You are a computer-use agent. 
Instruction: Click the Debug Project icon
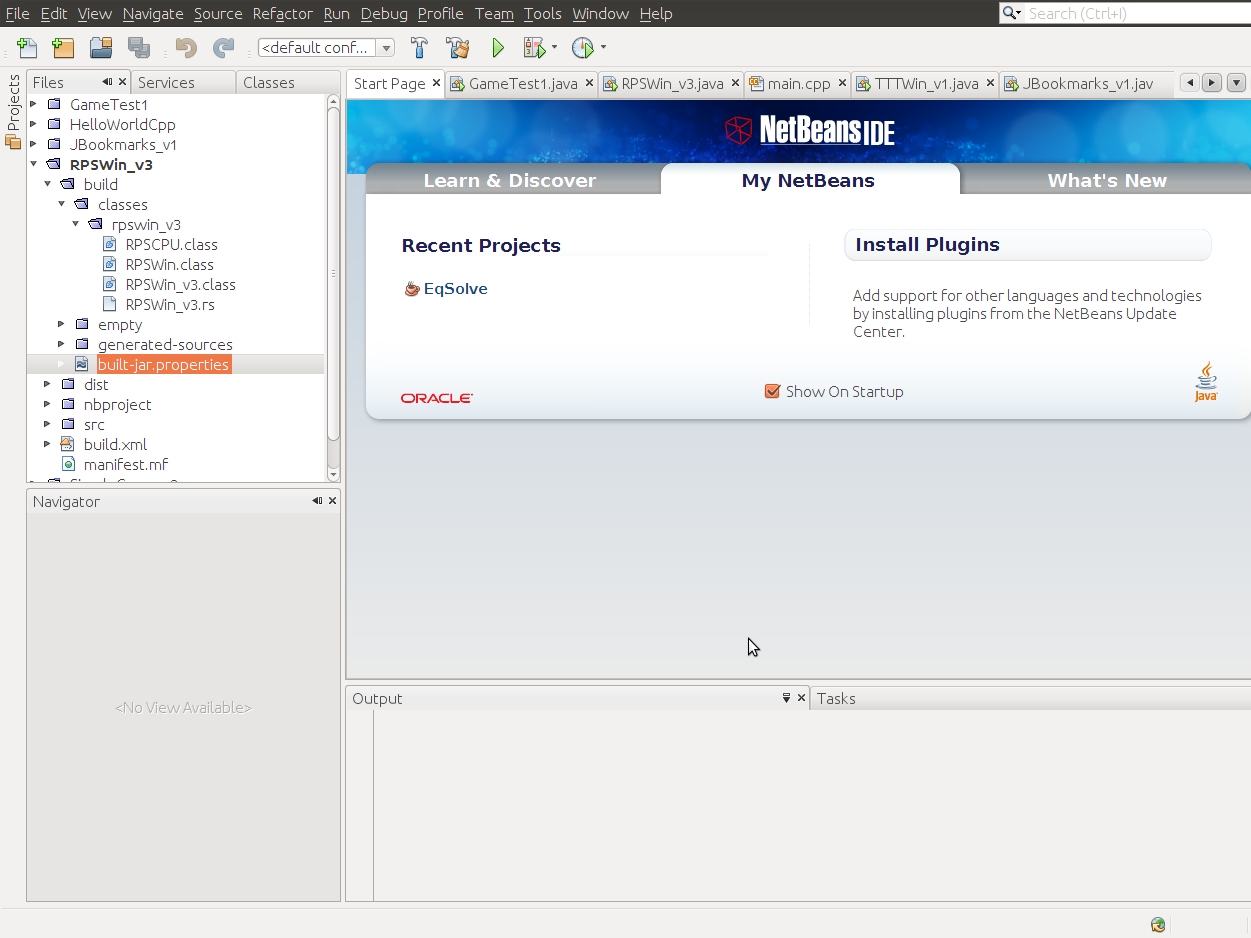(x=534, y=48)
